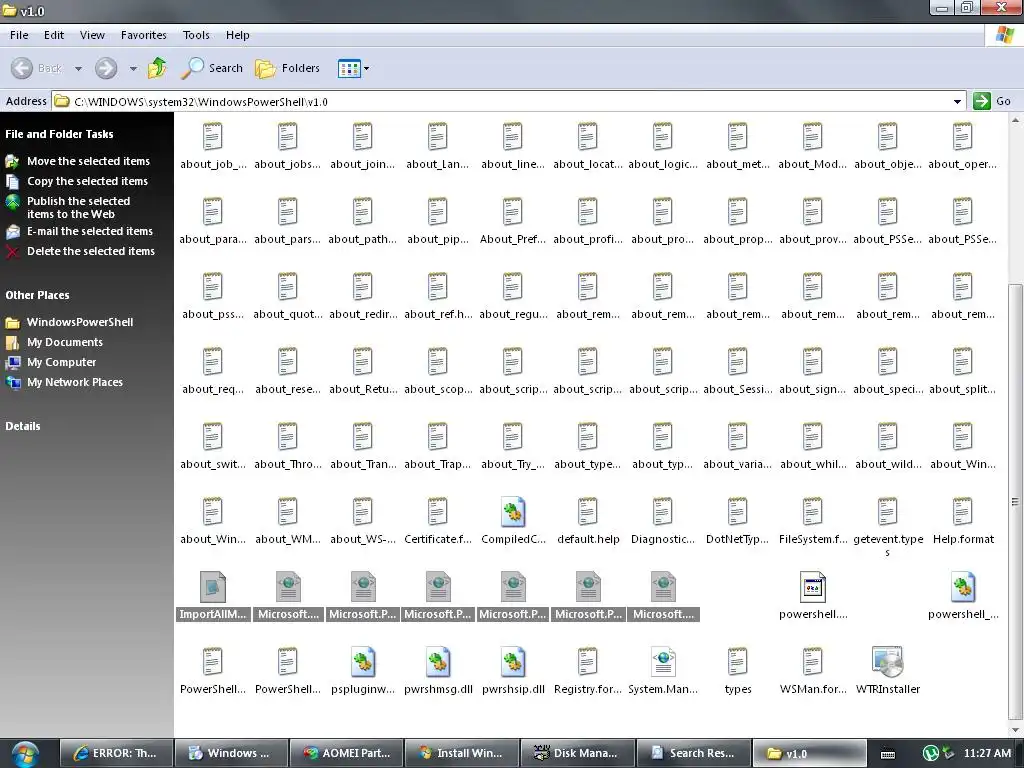Screen dimensions: 1024x768
Task: Switch to Search Res... taskbar window
Action: 694,753
